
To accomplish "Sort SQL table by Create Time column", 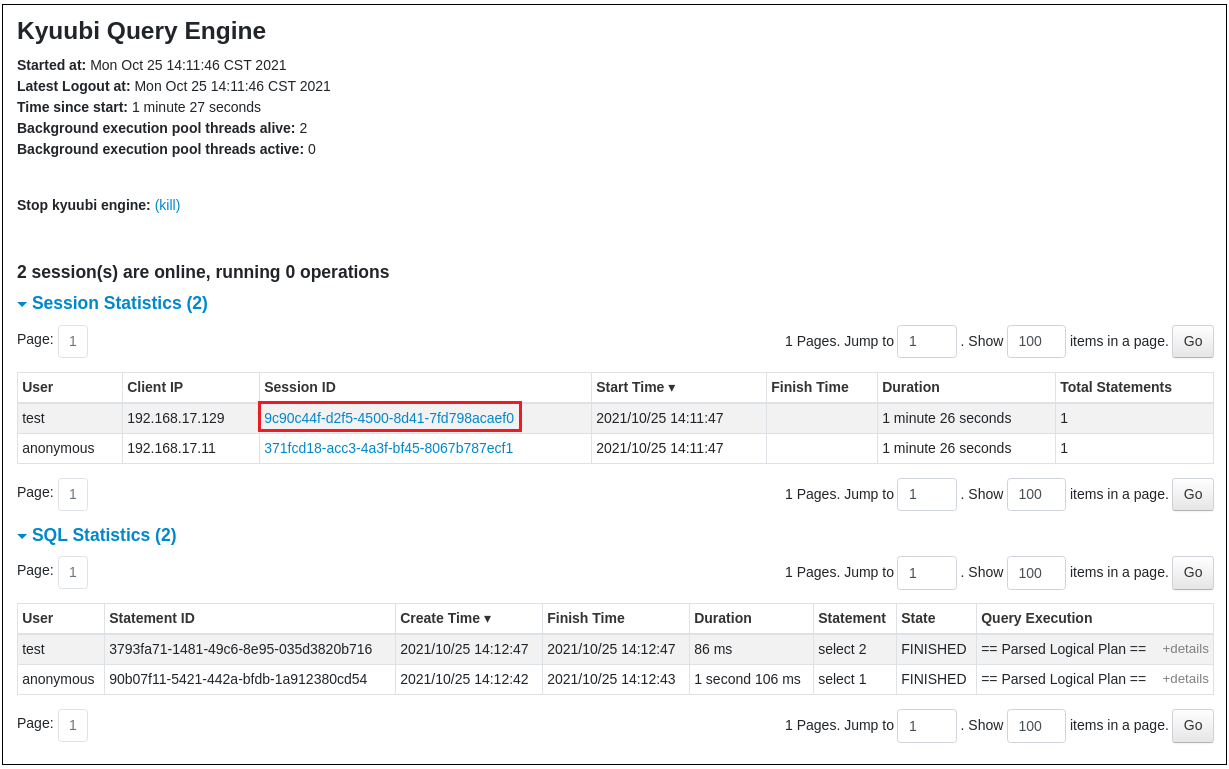I will click(445, 618).
